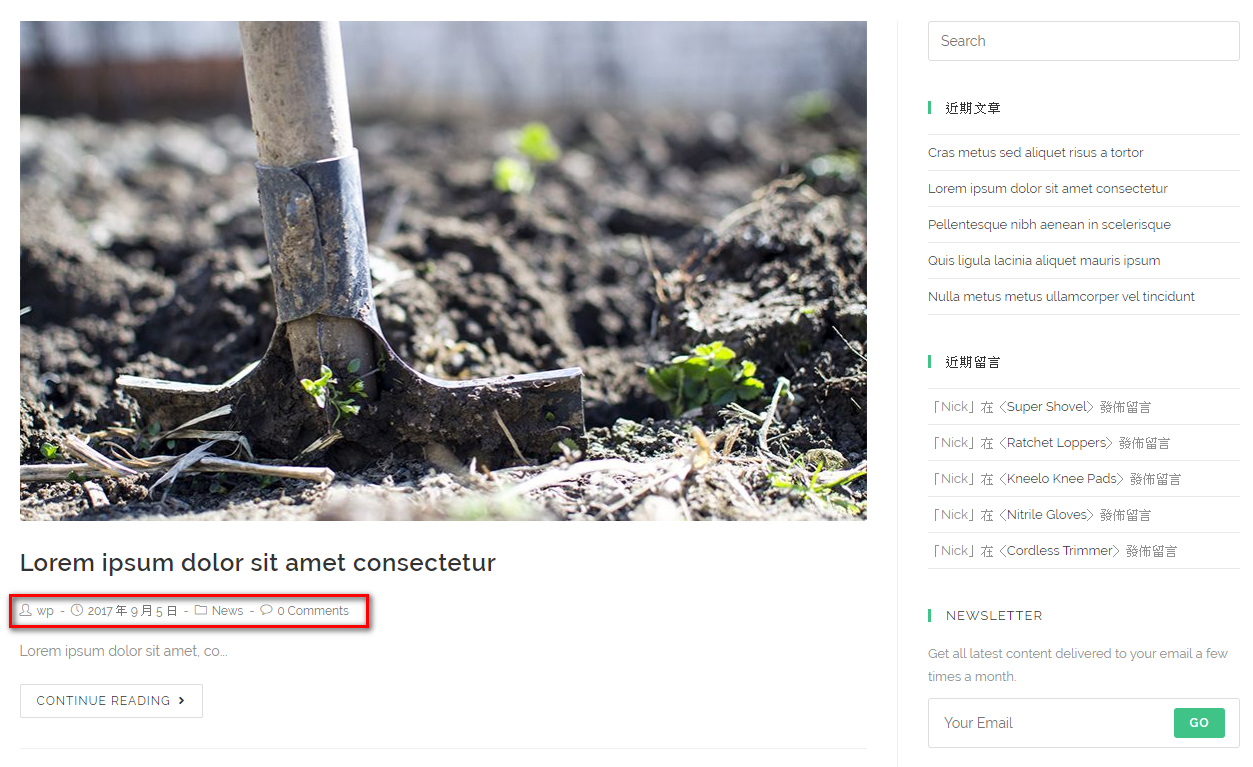Screen dimensions: 1253x767
Task: Click the arrow in Continue Reading button
Action: [181, 701]
